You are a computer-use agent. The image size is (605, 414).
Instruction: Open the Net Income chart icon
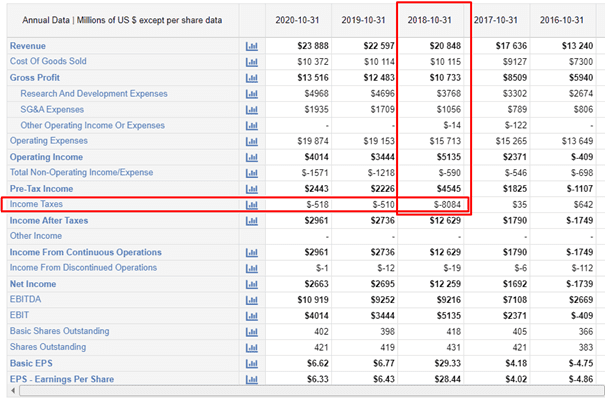tap(251, 284)
